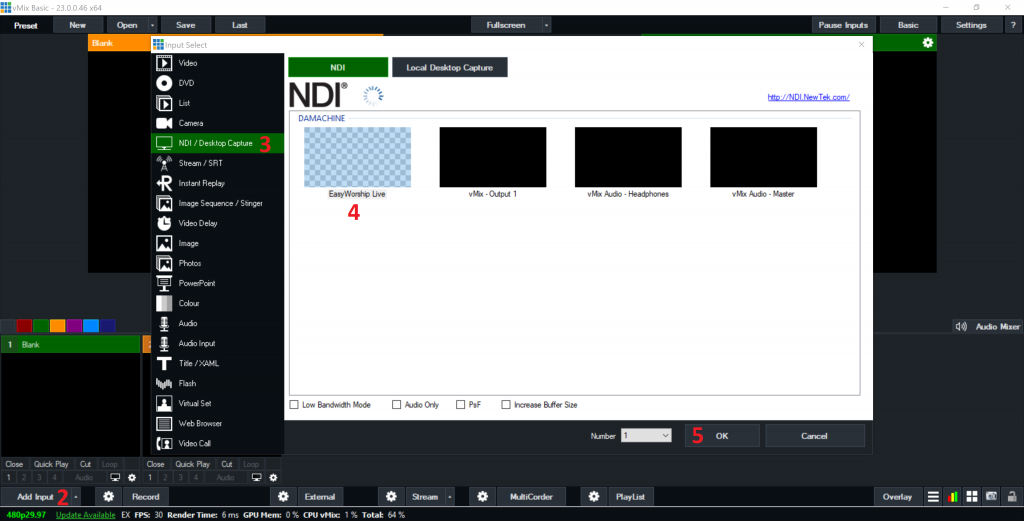Viewport: 1024px width, 521px height.
Task: Click the output settings gear icon at top right
Action: point(927,43)
